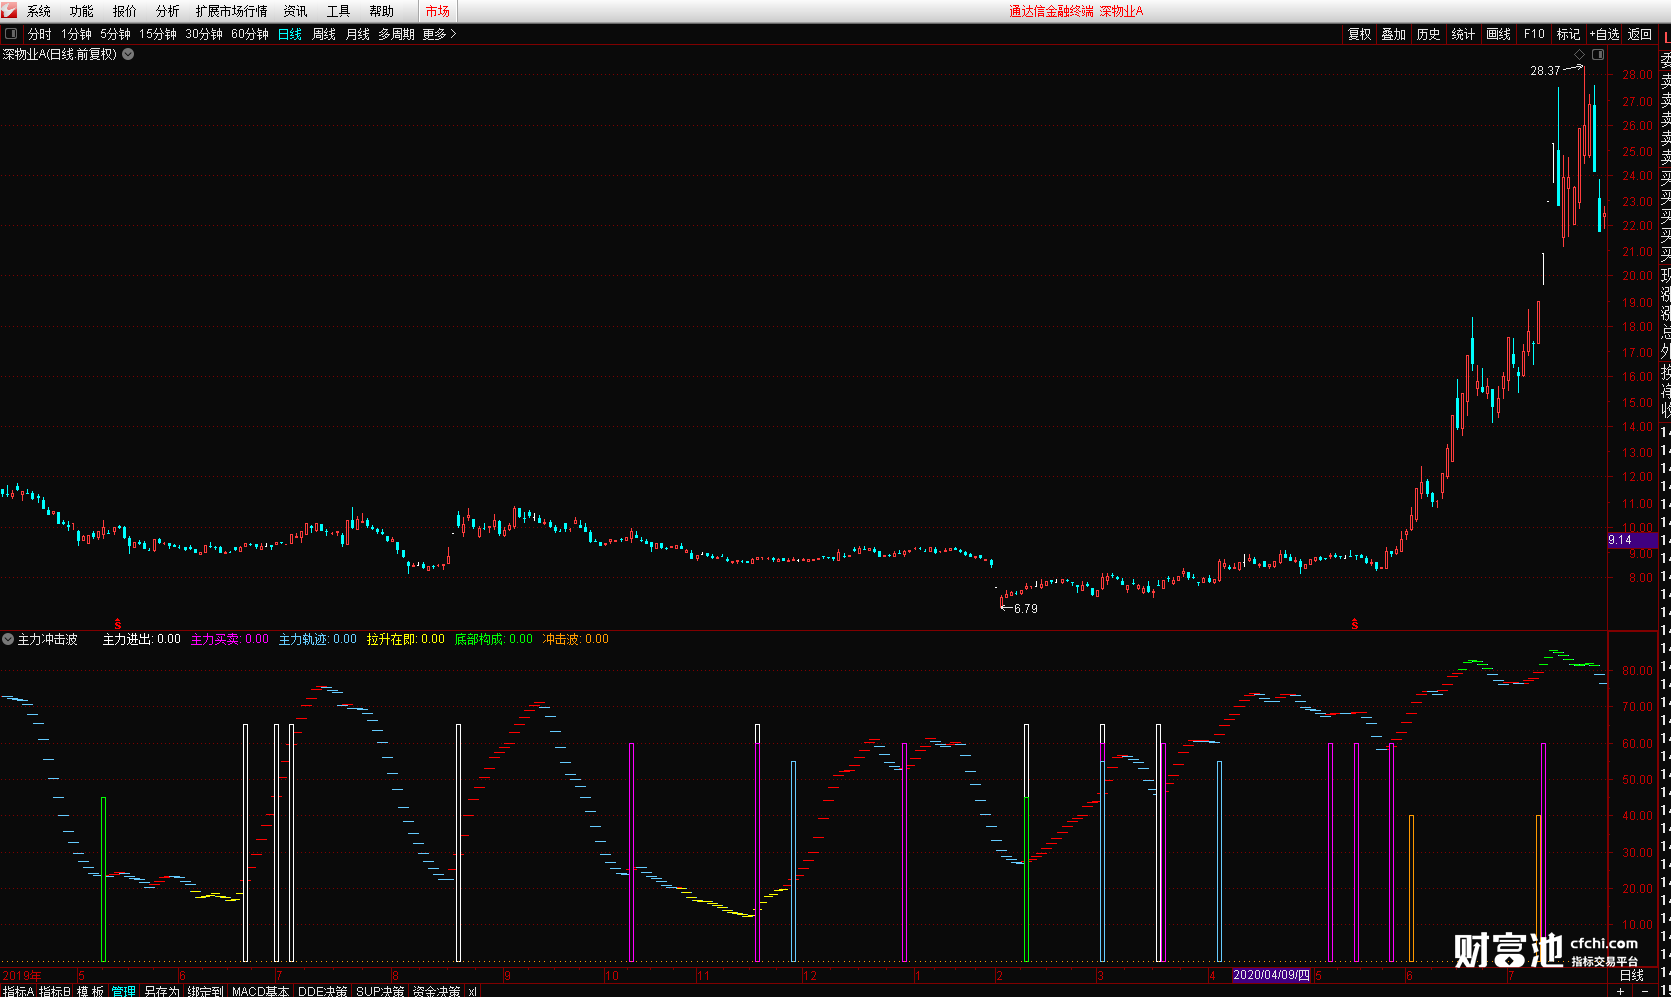Click the 9.14 current price tag
The image size is (1671, 997).
point(1632,540)
